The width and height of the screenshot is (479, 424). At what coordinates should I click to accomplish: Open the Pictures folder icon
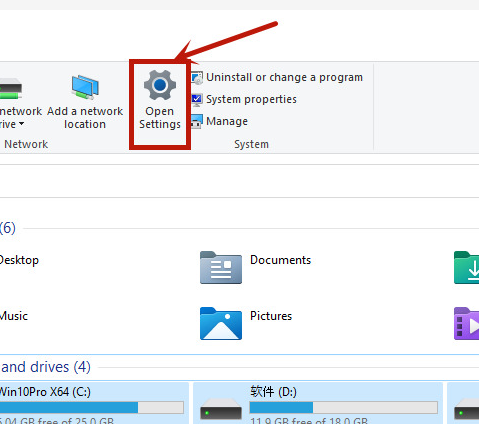221,323
